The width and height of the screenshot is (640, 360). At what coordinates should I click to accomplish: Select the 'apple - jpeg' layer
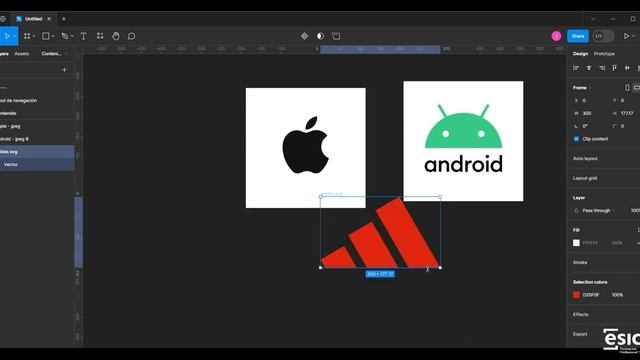click(x=37, y=126)
